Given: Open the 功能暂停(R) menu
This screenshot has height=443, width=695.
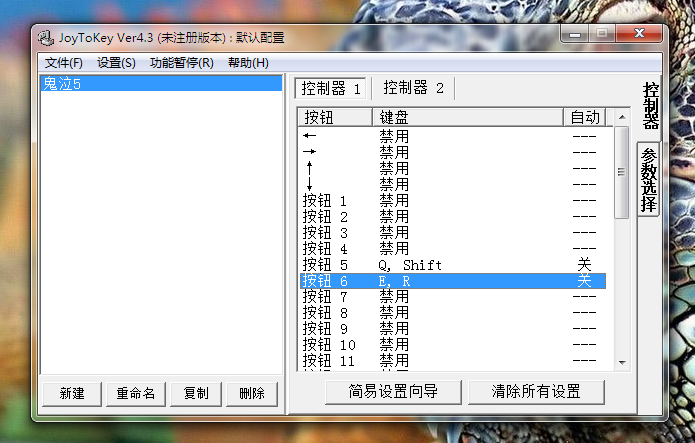Looking at the screenshot, I should pyautogui.click(x=182, y=63).
